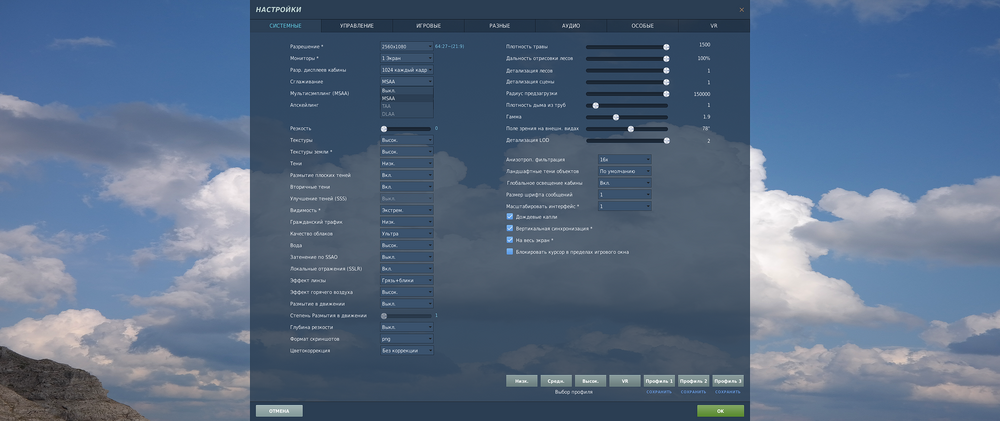
Task: Load Профиль 3 preset
Action: pyautogui.click(x=728, y=381)
